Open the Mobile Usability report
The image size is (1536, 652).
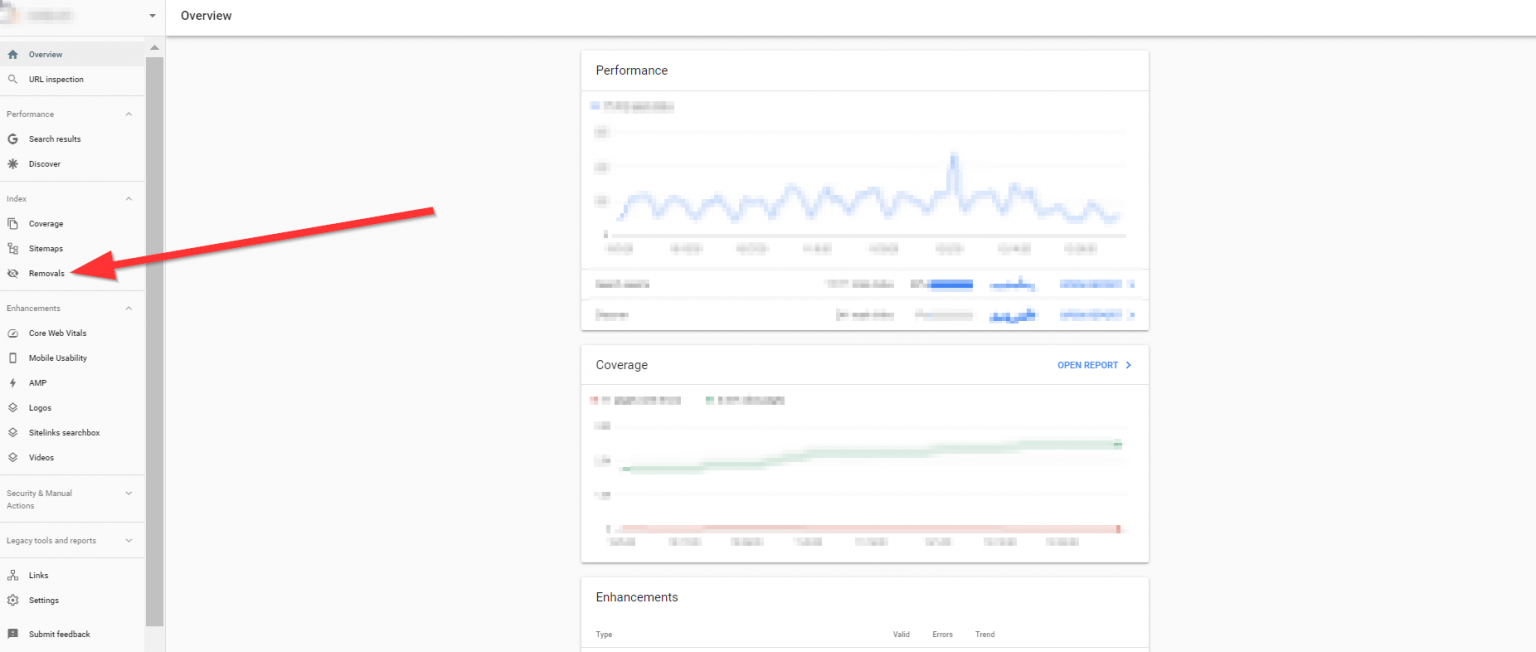(x=58, y=357)
